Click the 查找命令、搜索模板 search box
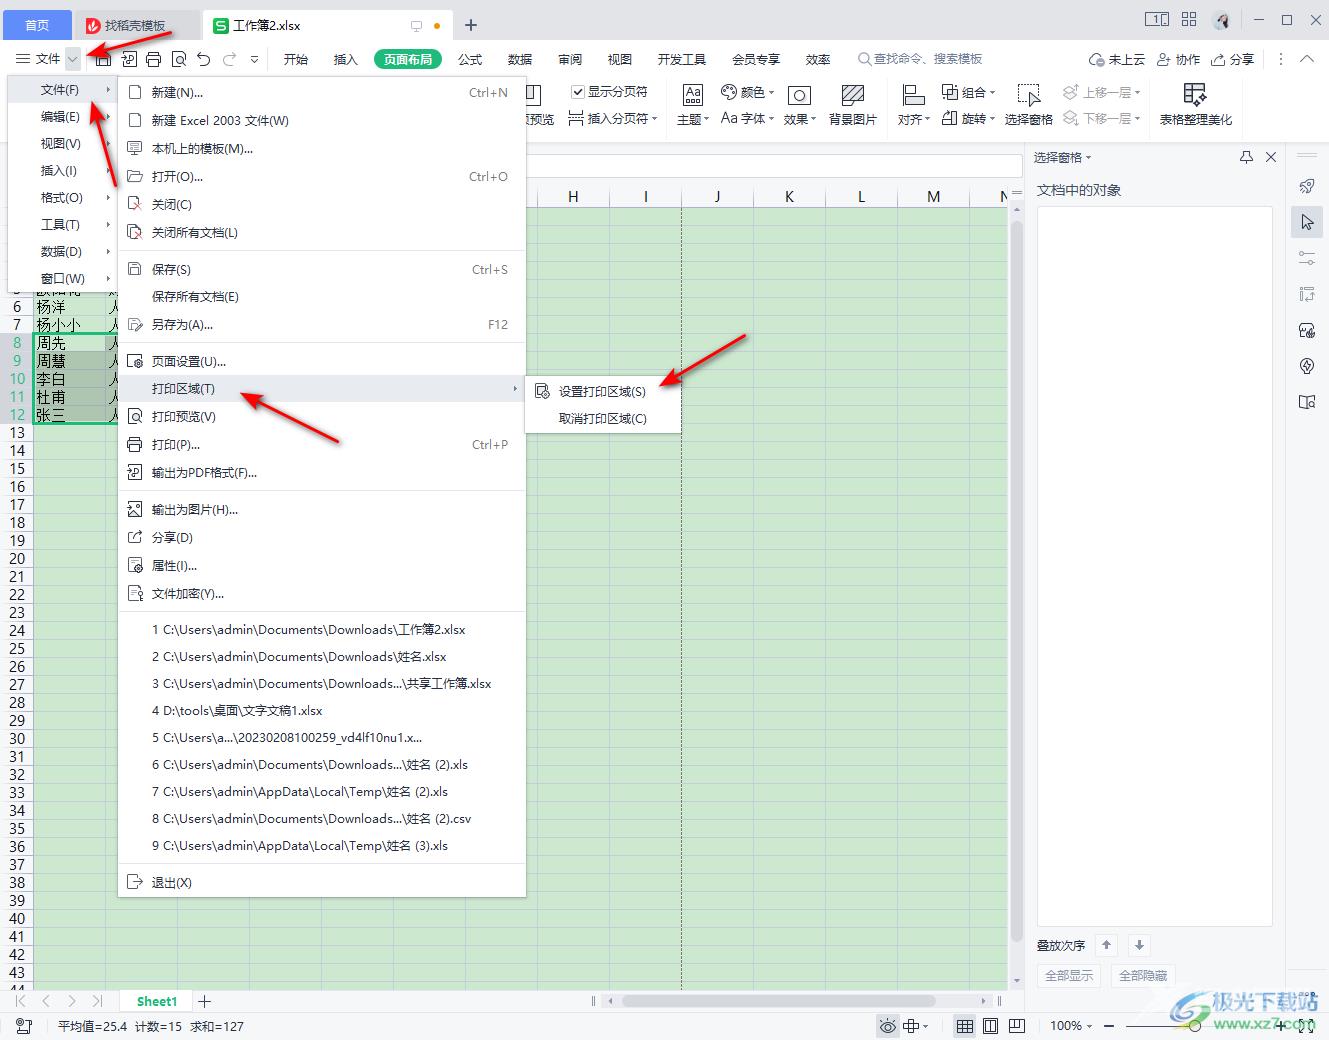The height and width of the screenshot is (1040, 1329). (x=920, y=60)
